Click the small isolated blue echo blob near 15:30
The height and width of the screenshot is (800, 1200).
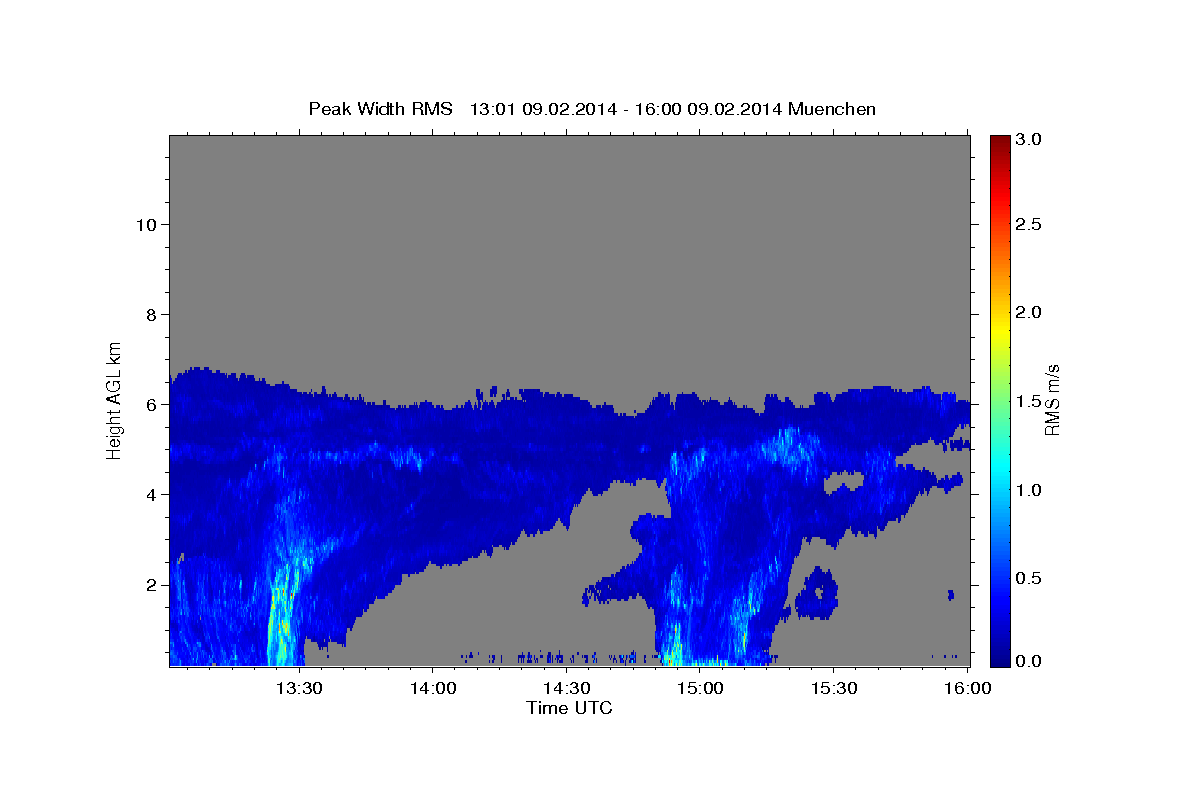click(x=817, y=593)
